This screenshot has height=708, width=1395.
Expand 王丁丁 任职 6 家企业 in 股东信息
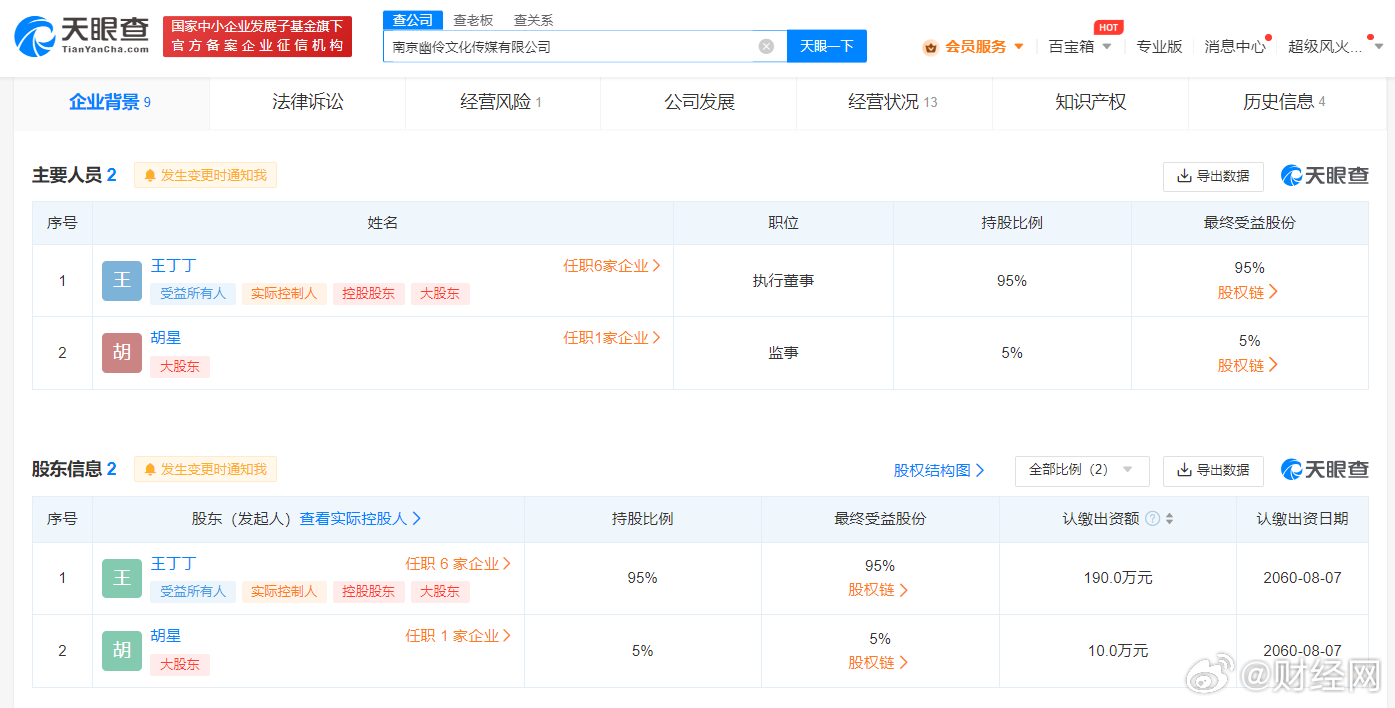(458, 564)
